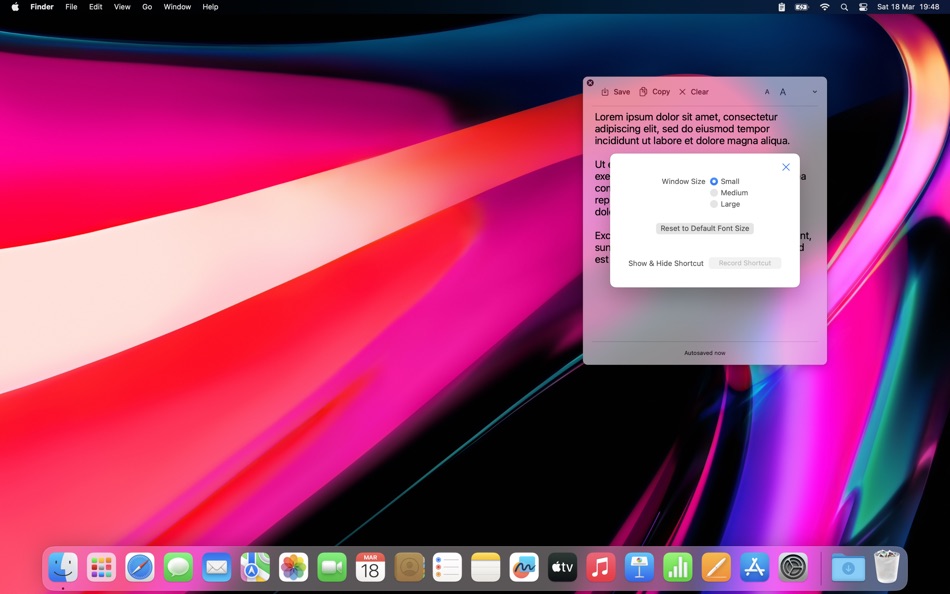Open the View menu
Screen dimensions: 950x594
122,7
